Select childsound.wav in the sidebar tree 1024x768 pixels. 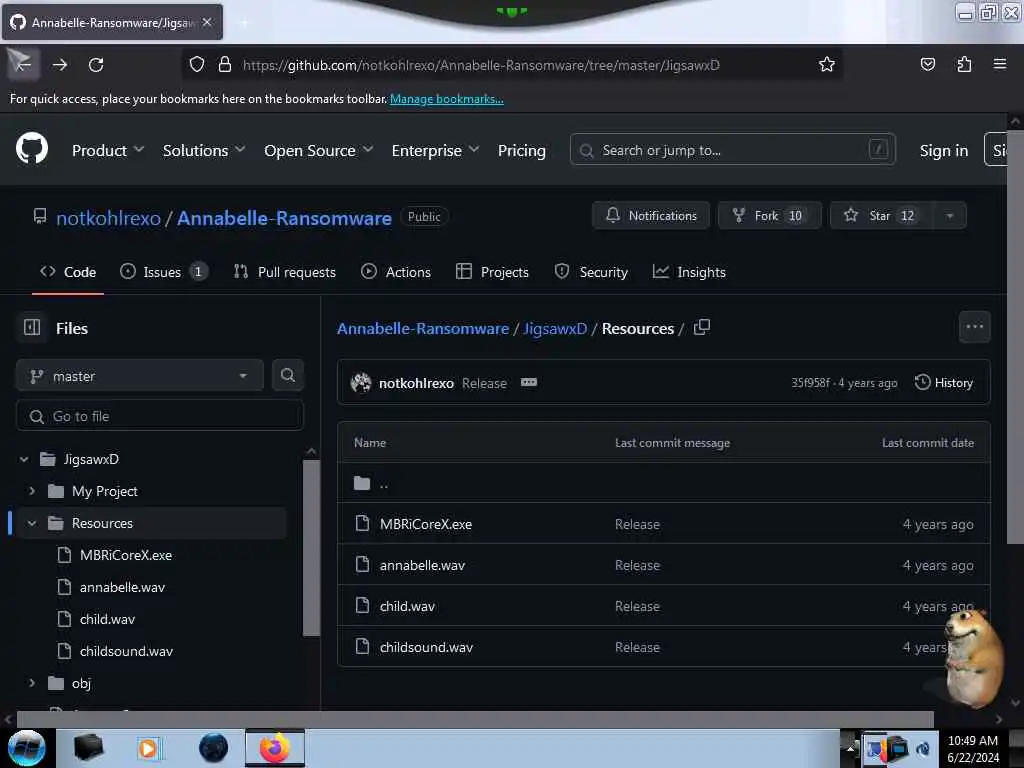(126, 650)
